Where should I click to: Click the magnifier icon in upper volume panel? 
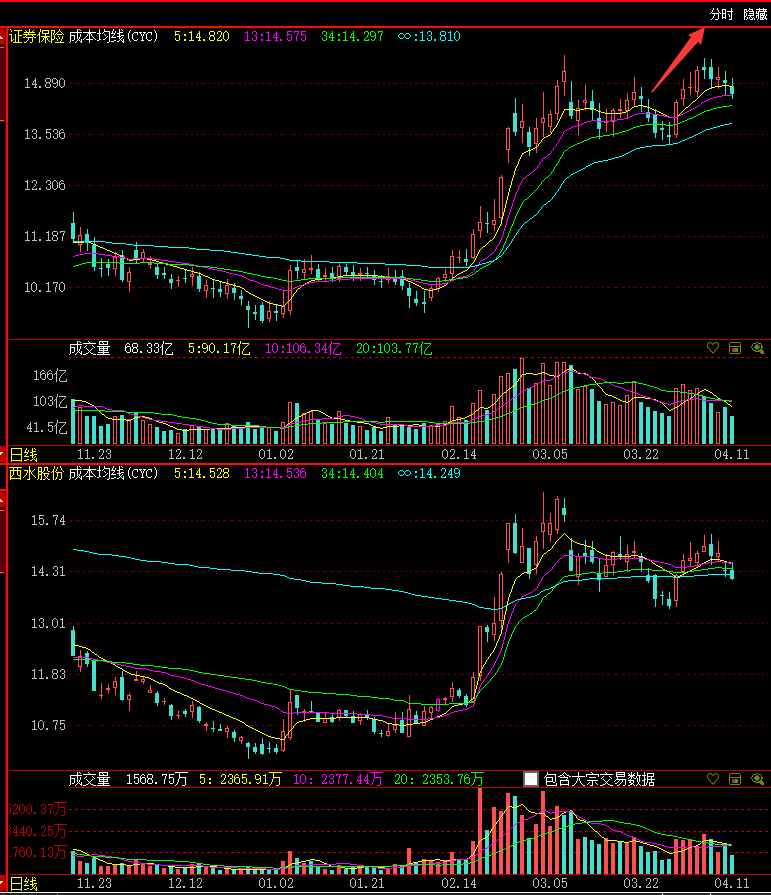[757, 349]
